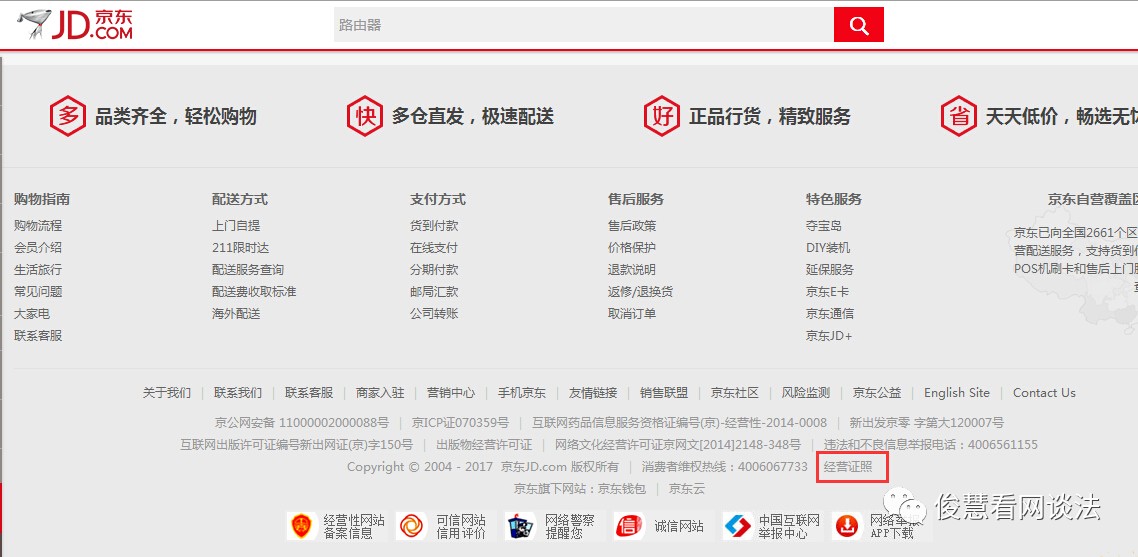Open the DIY装机 link
The width and height of the screenshot is (1138, 557).
pos(827,248)
